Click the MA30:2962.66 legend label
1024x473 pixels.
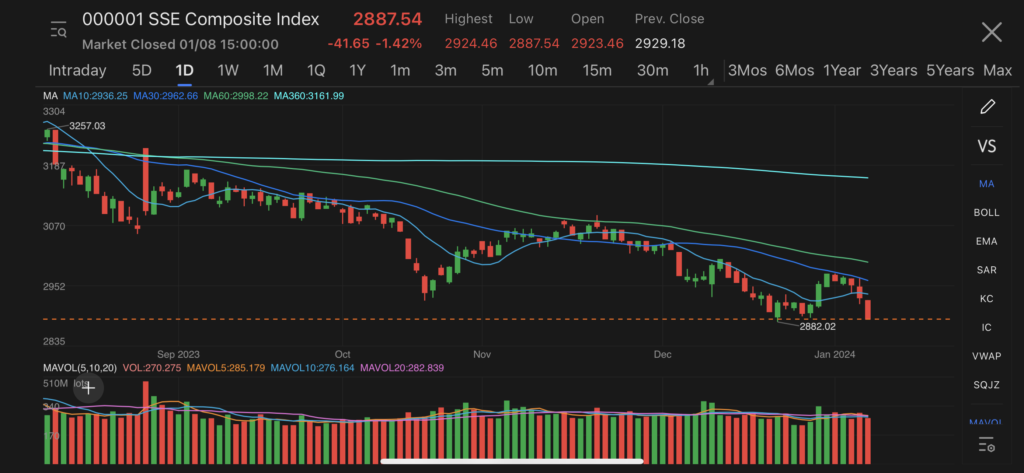pos(165,96)
